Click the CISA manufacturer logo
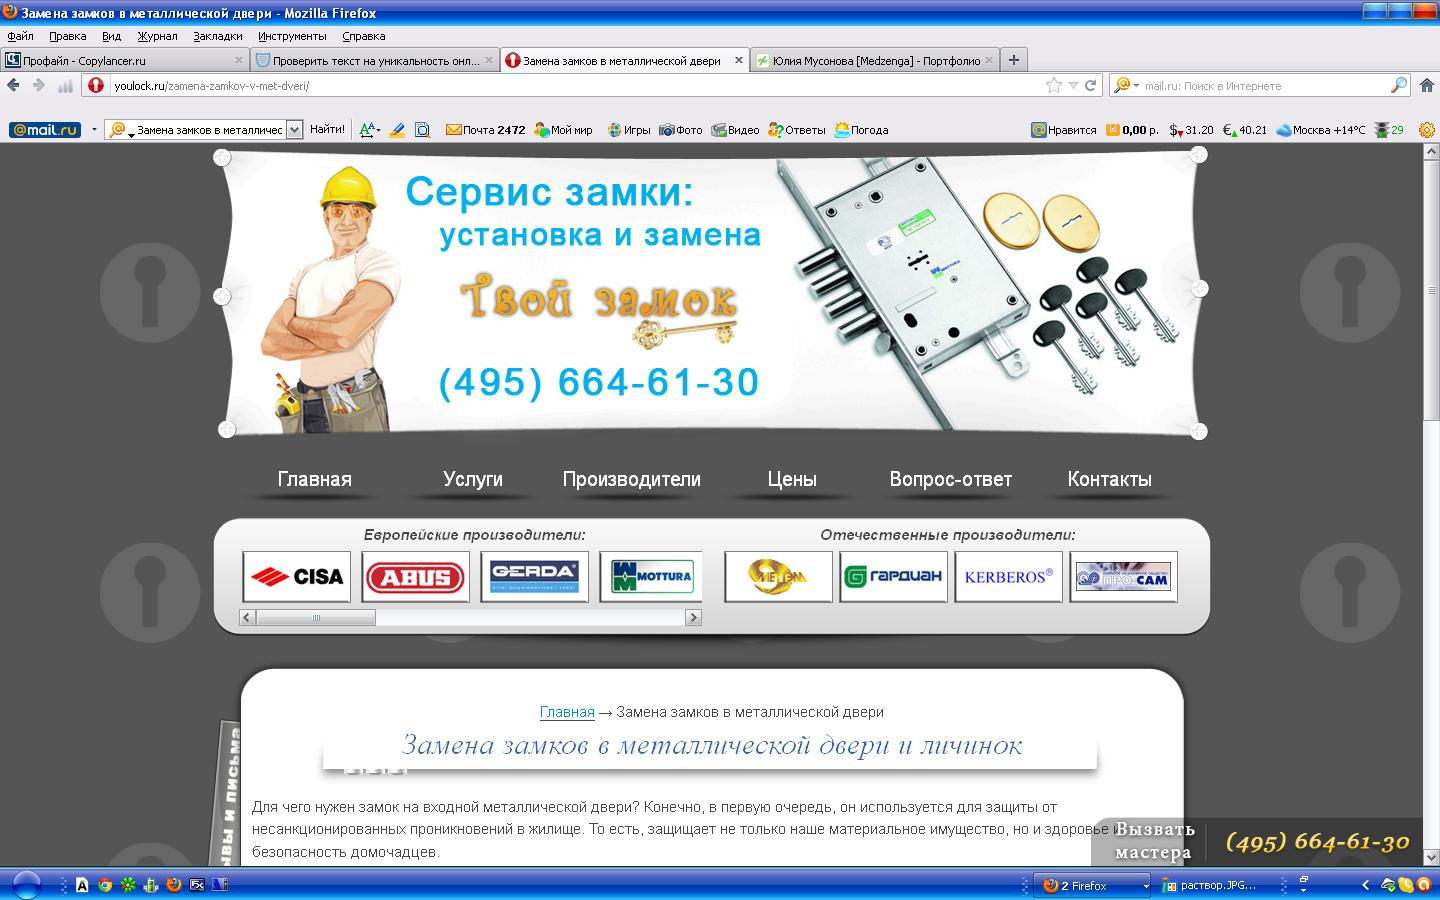Screen dimensions: 1440x900 coord(297,577)
